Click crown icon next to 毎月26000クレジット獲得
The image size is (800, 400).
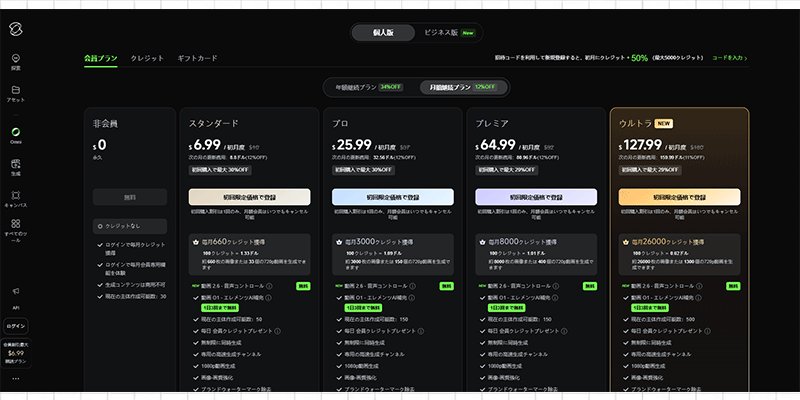626,242
